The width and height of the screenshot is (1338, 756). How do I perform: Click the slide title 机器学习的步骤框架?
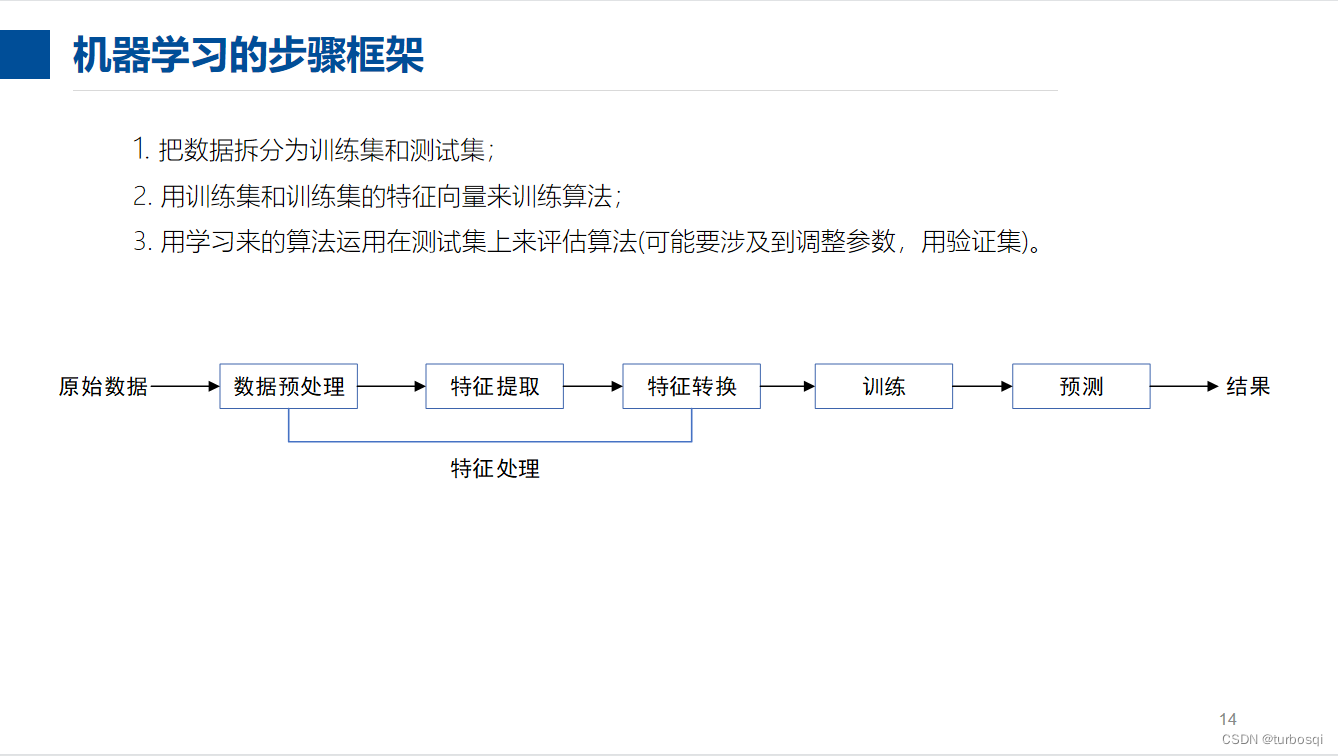(x=248, y=56)
